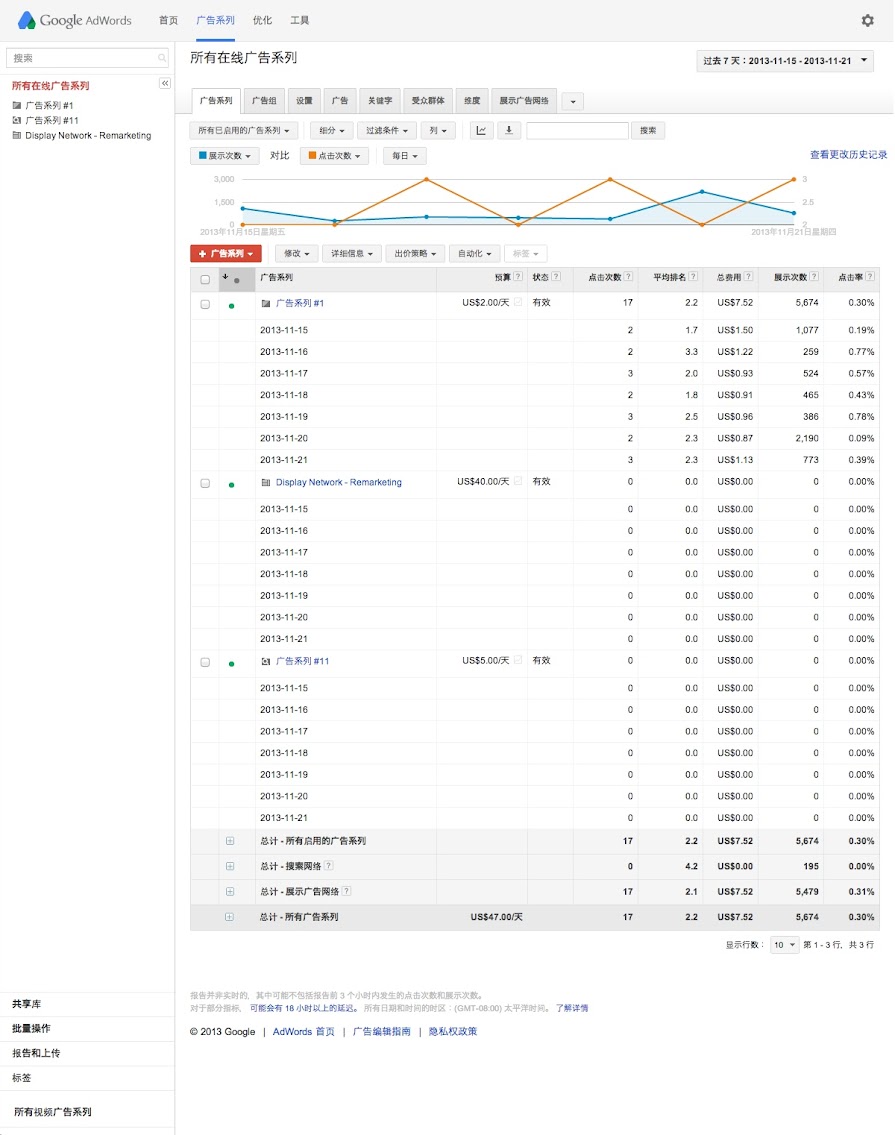Switch to the 受众群体 tab
Screen dimensions: 895x1135
(428, 101)
